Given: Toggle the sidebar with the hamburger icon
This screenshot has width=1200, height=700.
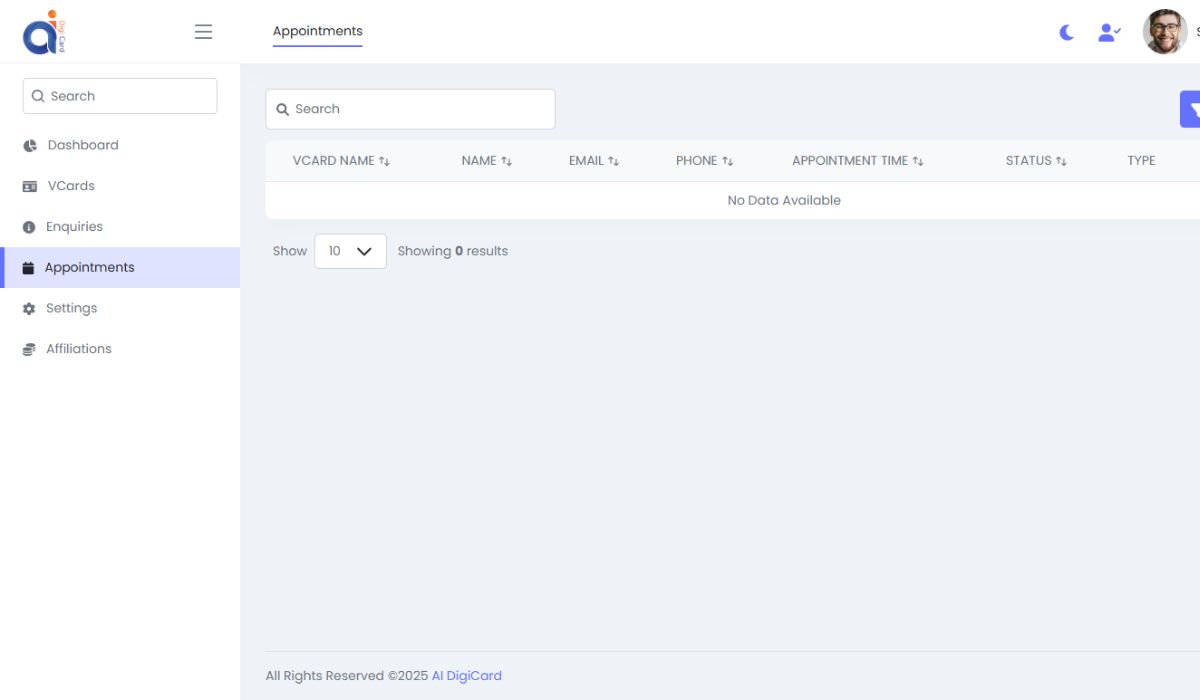Looking at the screenshot, I should click(203, 31).
